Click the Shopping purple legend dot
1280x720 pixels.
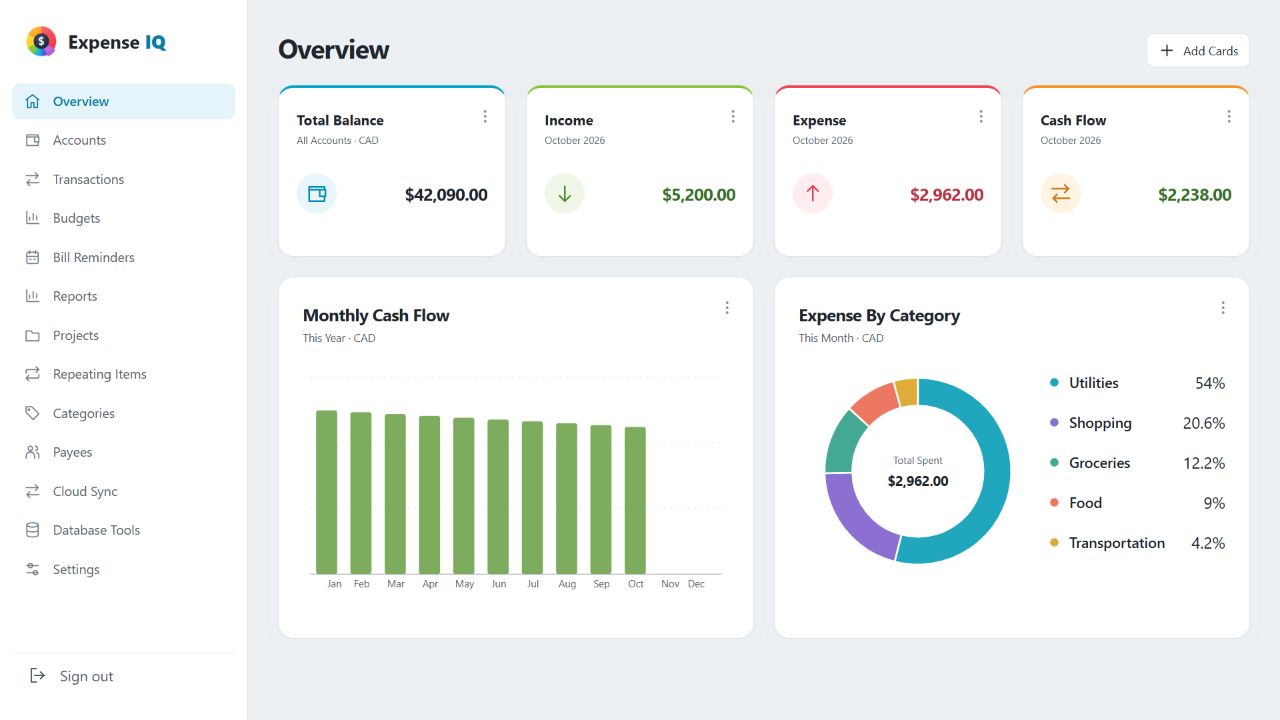point(1054,423)
